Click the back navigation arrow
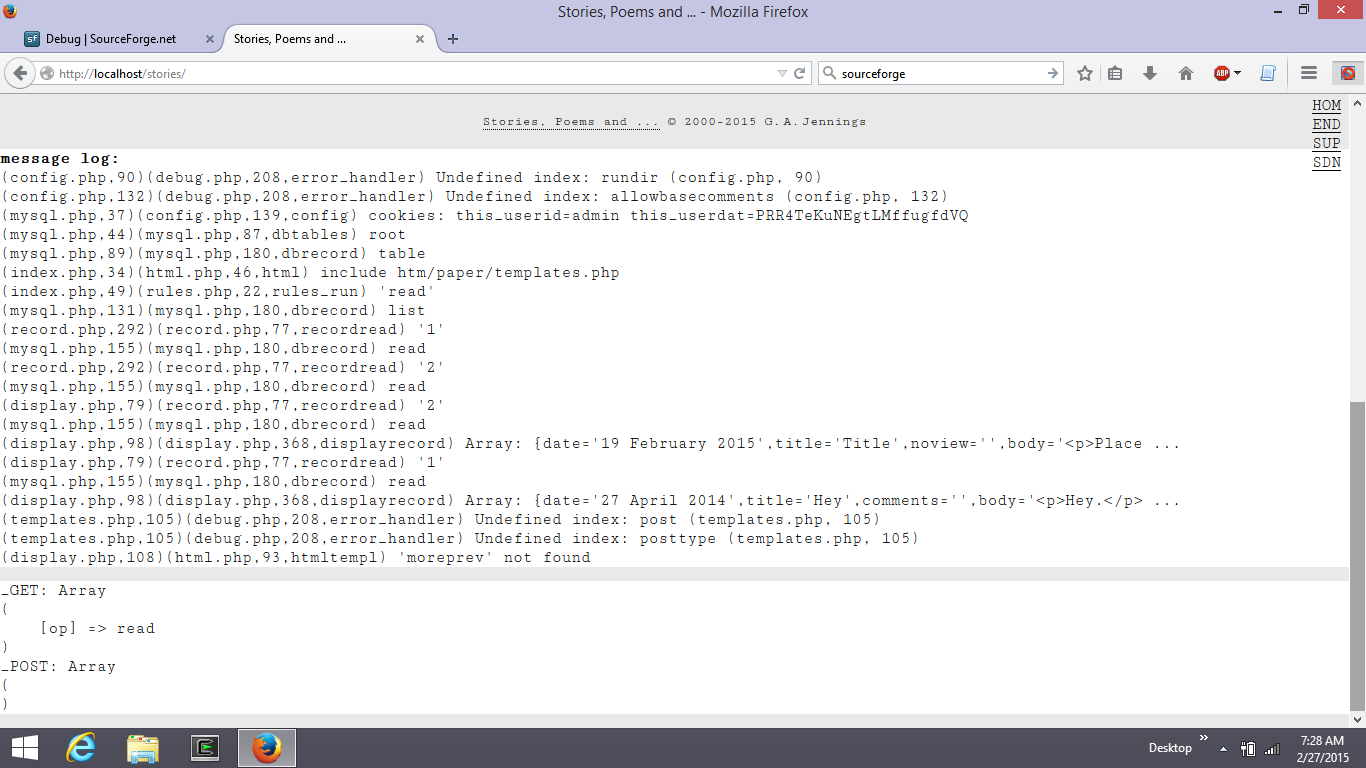The image size is (1366, 768). pos(20,73)
